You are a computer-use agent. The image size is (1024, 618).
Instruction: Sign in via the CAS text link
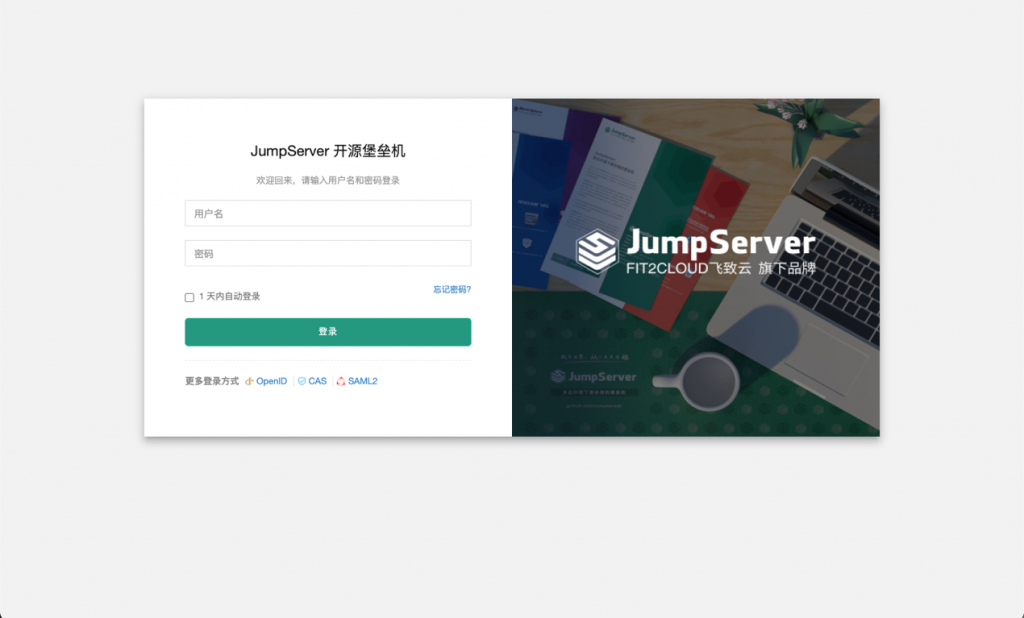click(x=317, y=381)
